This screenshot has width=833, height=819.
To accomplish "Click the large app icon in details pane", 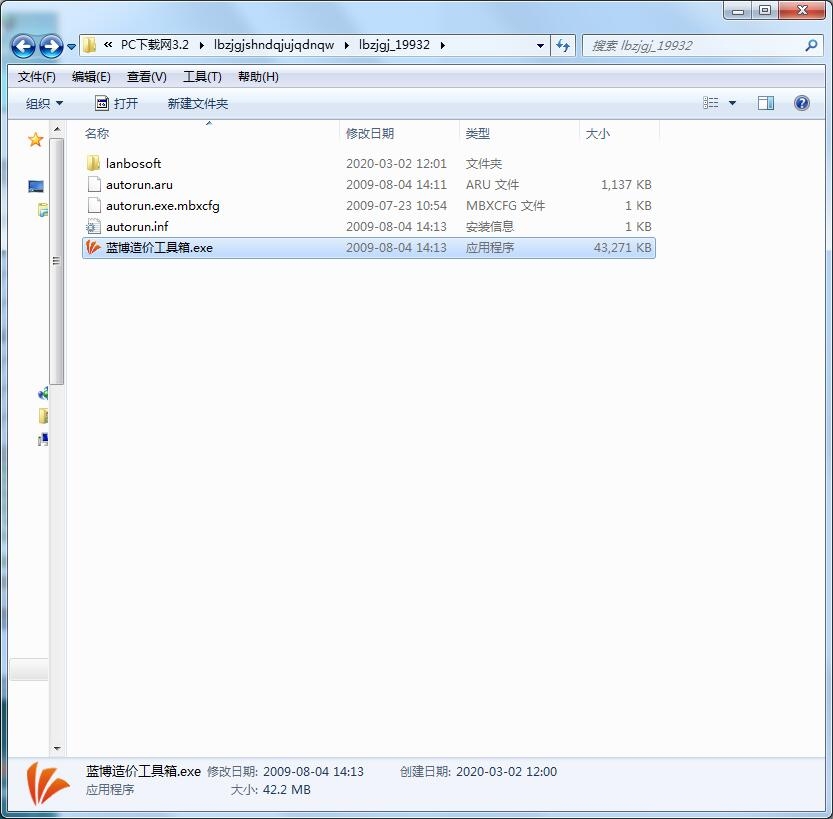I will 48,784.
